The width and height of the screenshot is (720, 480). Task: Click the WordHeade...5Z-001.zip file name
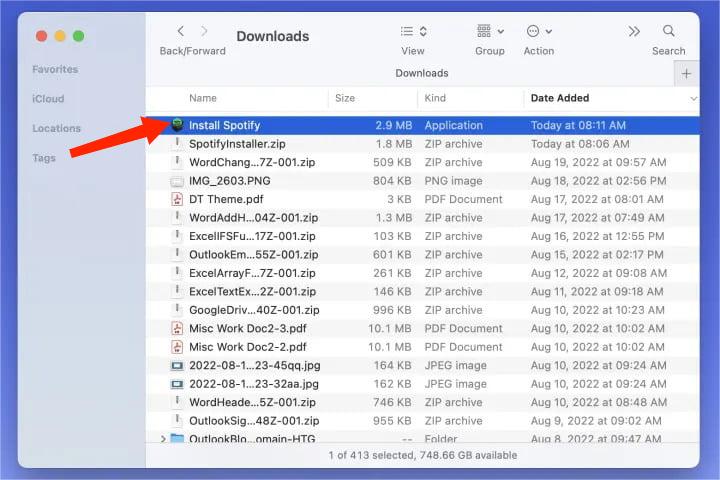coord(252,402)
